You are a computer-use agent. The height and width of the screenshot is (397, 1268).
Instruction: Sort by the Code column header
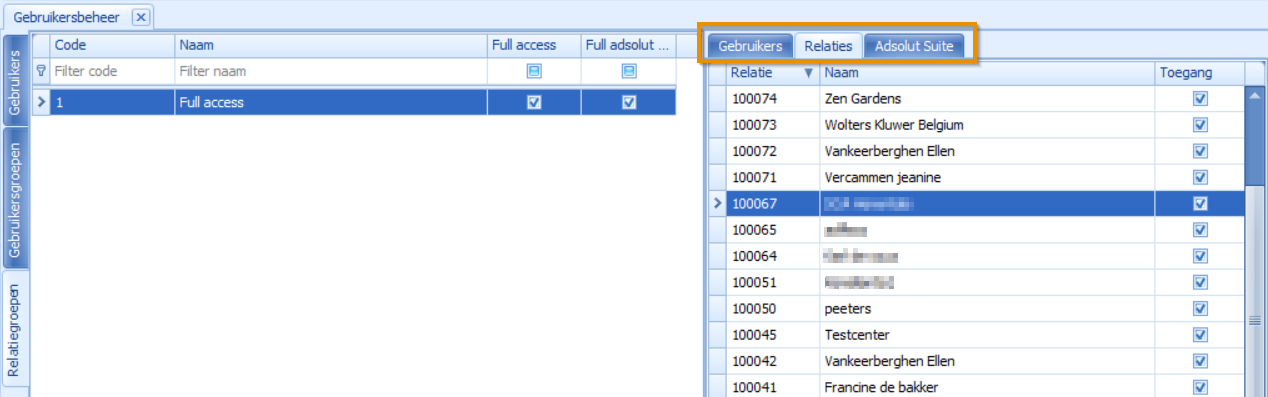pos(113,45)
